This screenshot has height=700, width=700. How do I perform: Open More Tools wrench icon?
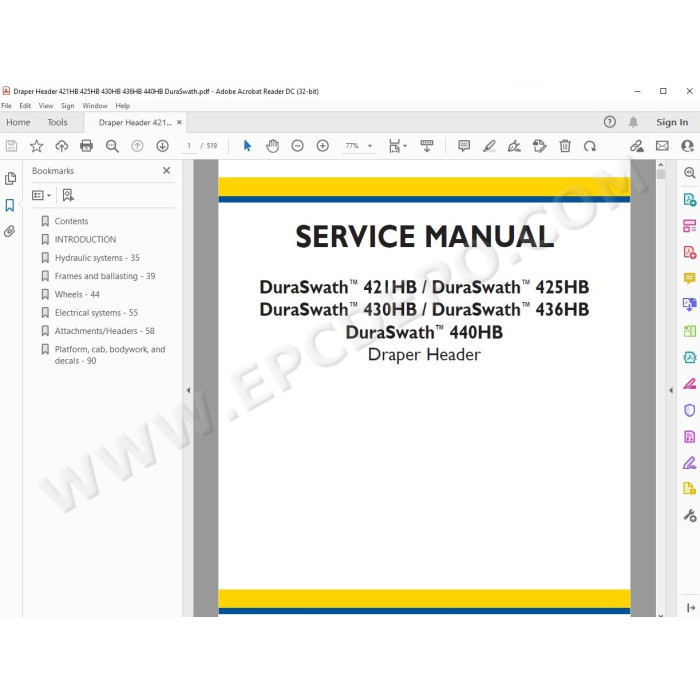pos(690,516)
